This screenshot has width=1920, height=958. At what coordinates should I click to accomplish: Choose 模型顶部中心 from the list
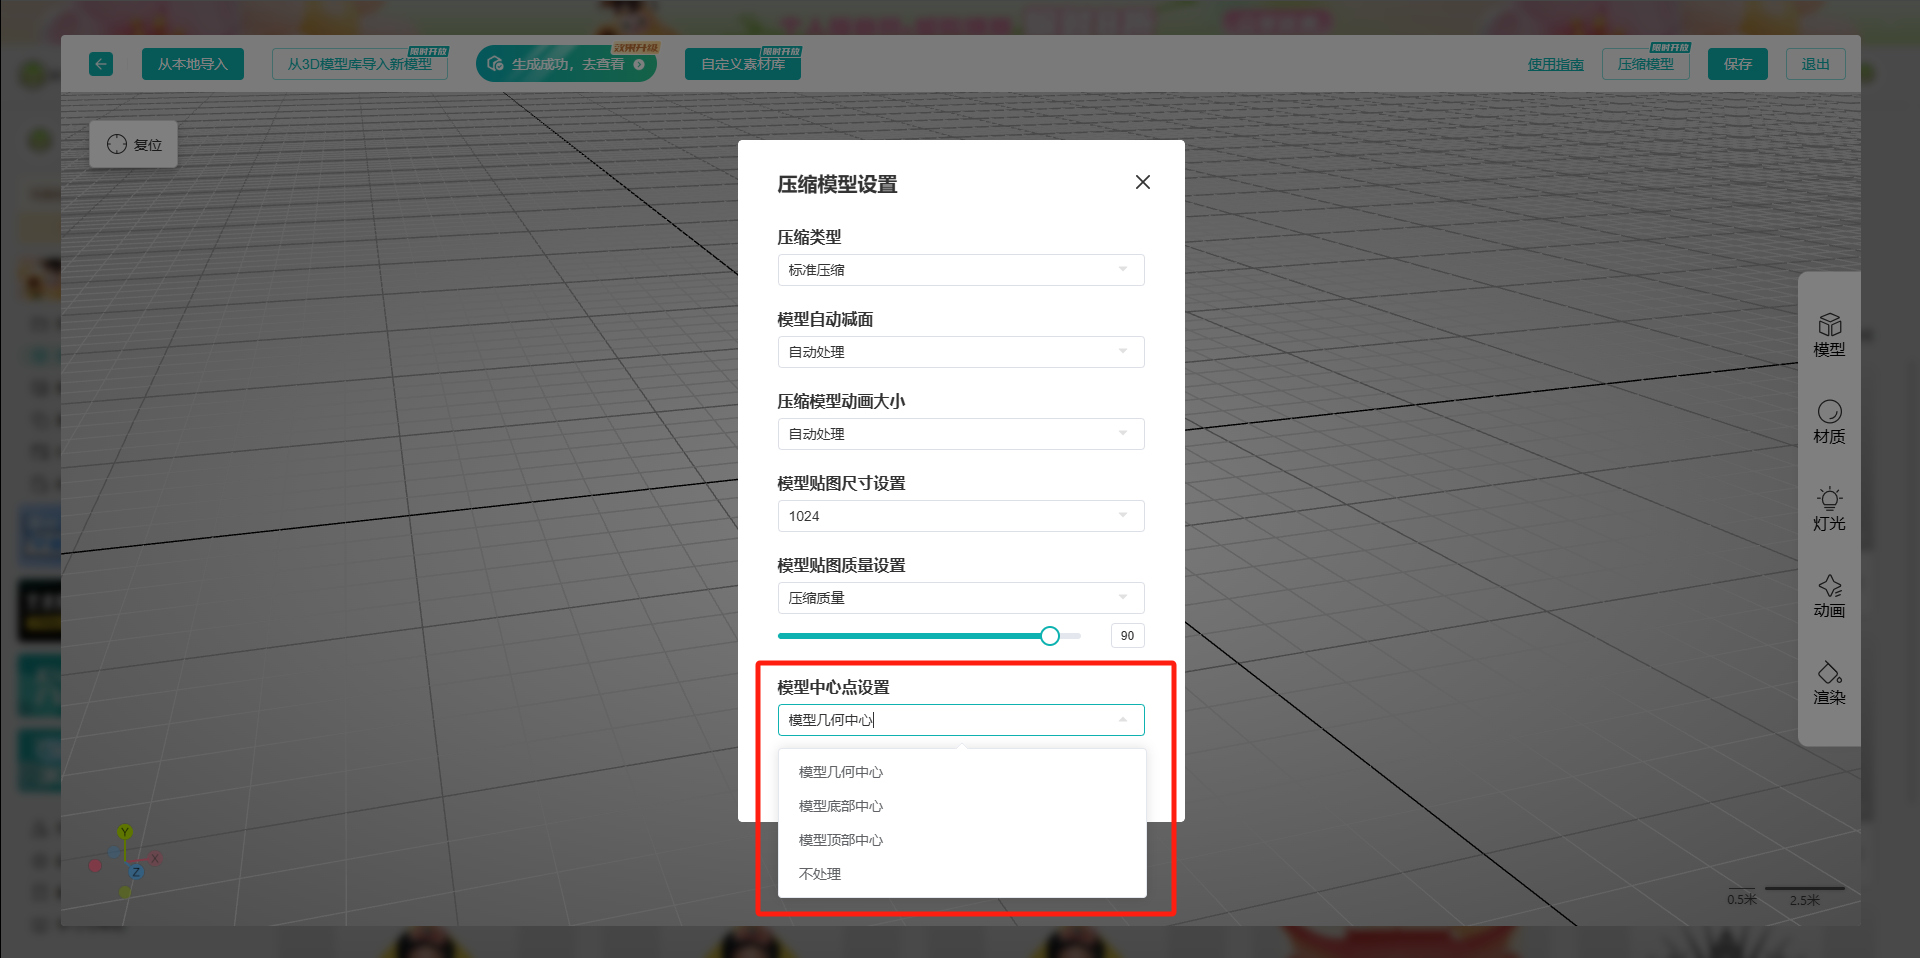click(x=841, y=840)
